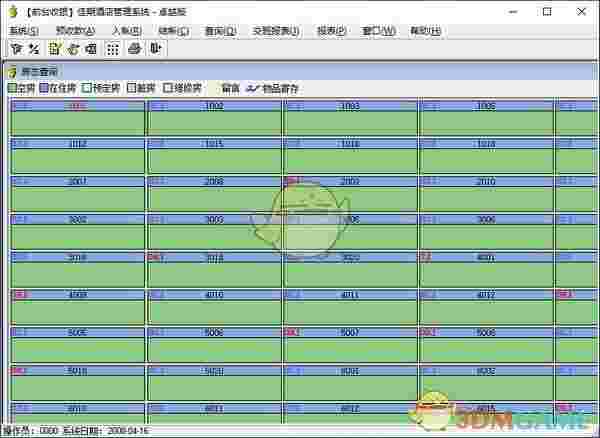Click the first toolbar icon below 系统 menu
This screenshot has height=438, width=600.
[16, 49]
